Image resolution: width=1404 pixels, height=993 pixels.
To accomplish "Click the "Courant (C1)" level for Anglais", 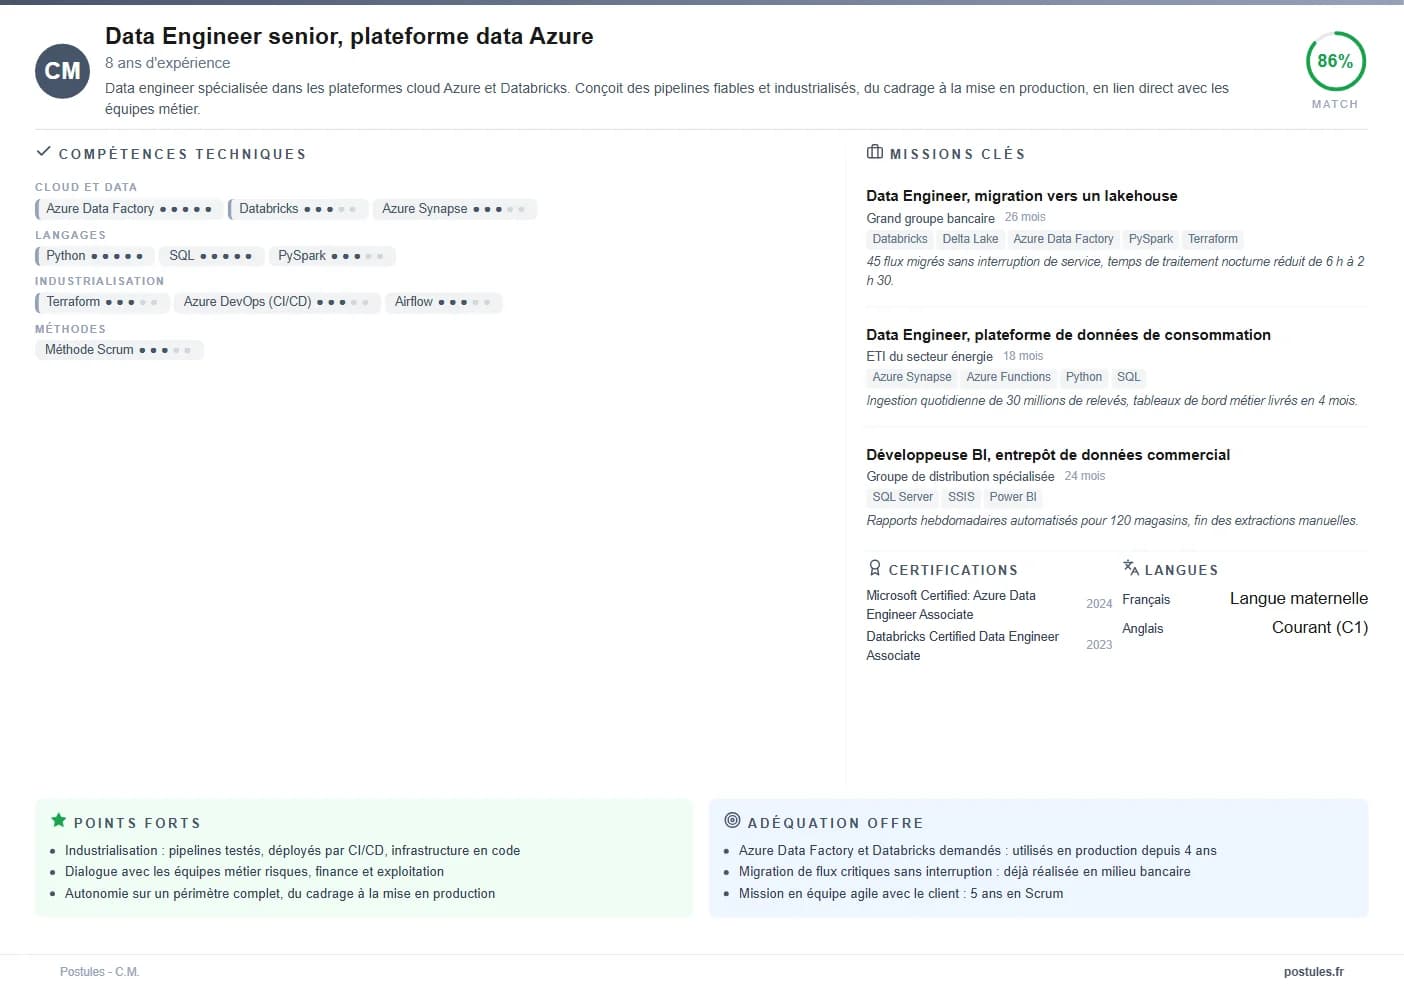I will 1320,627.
